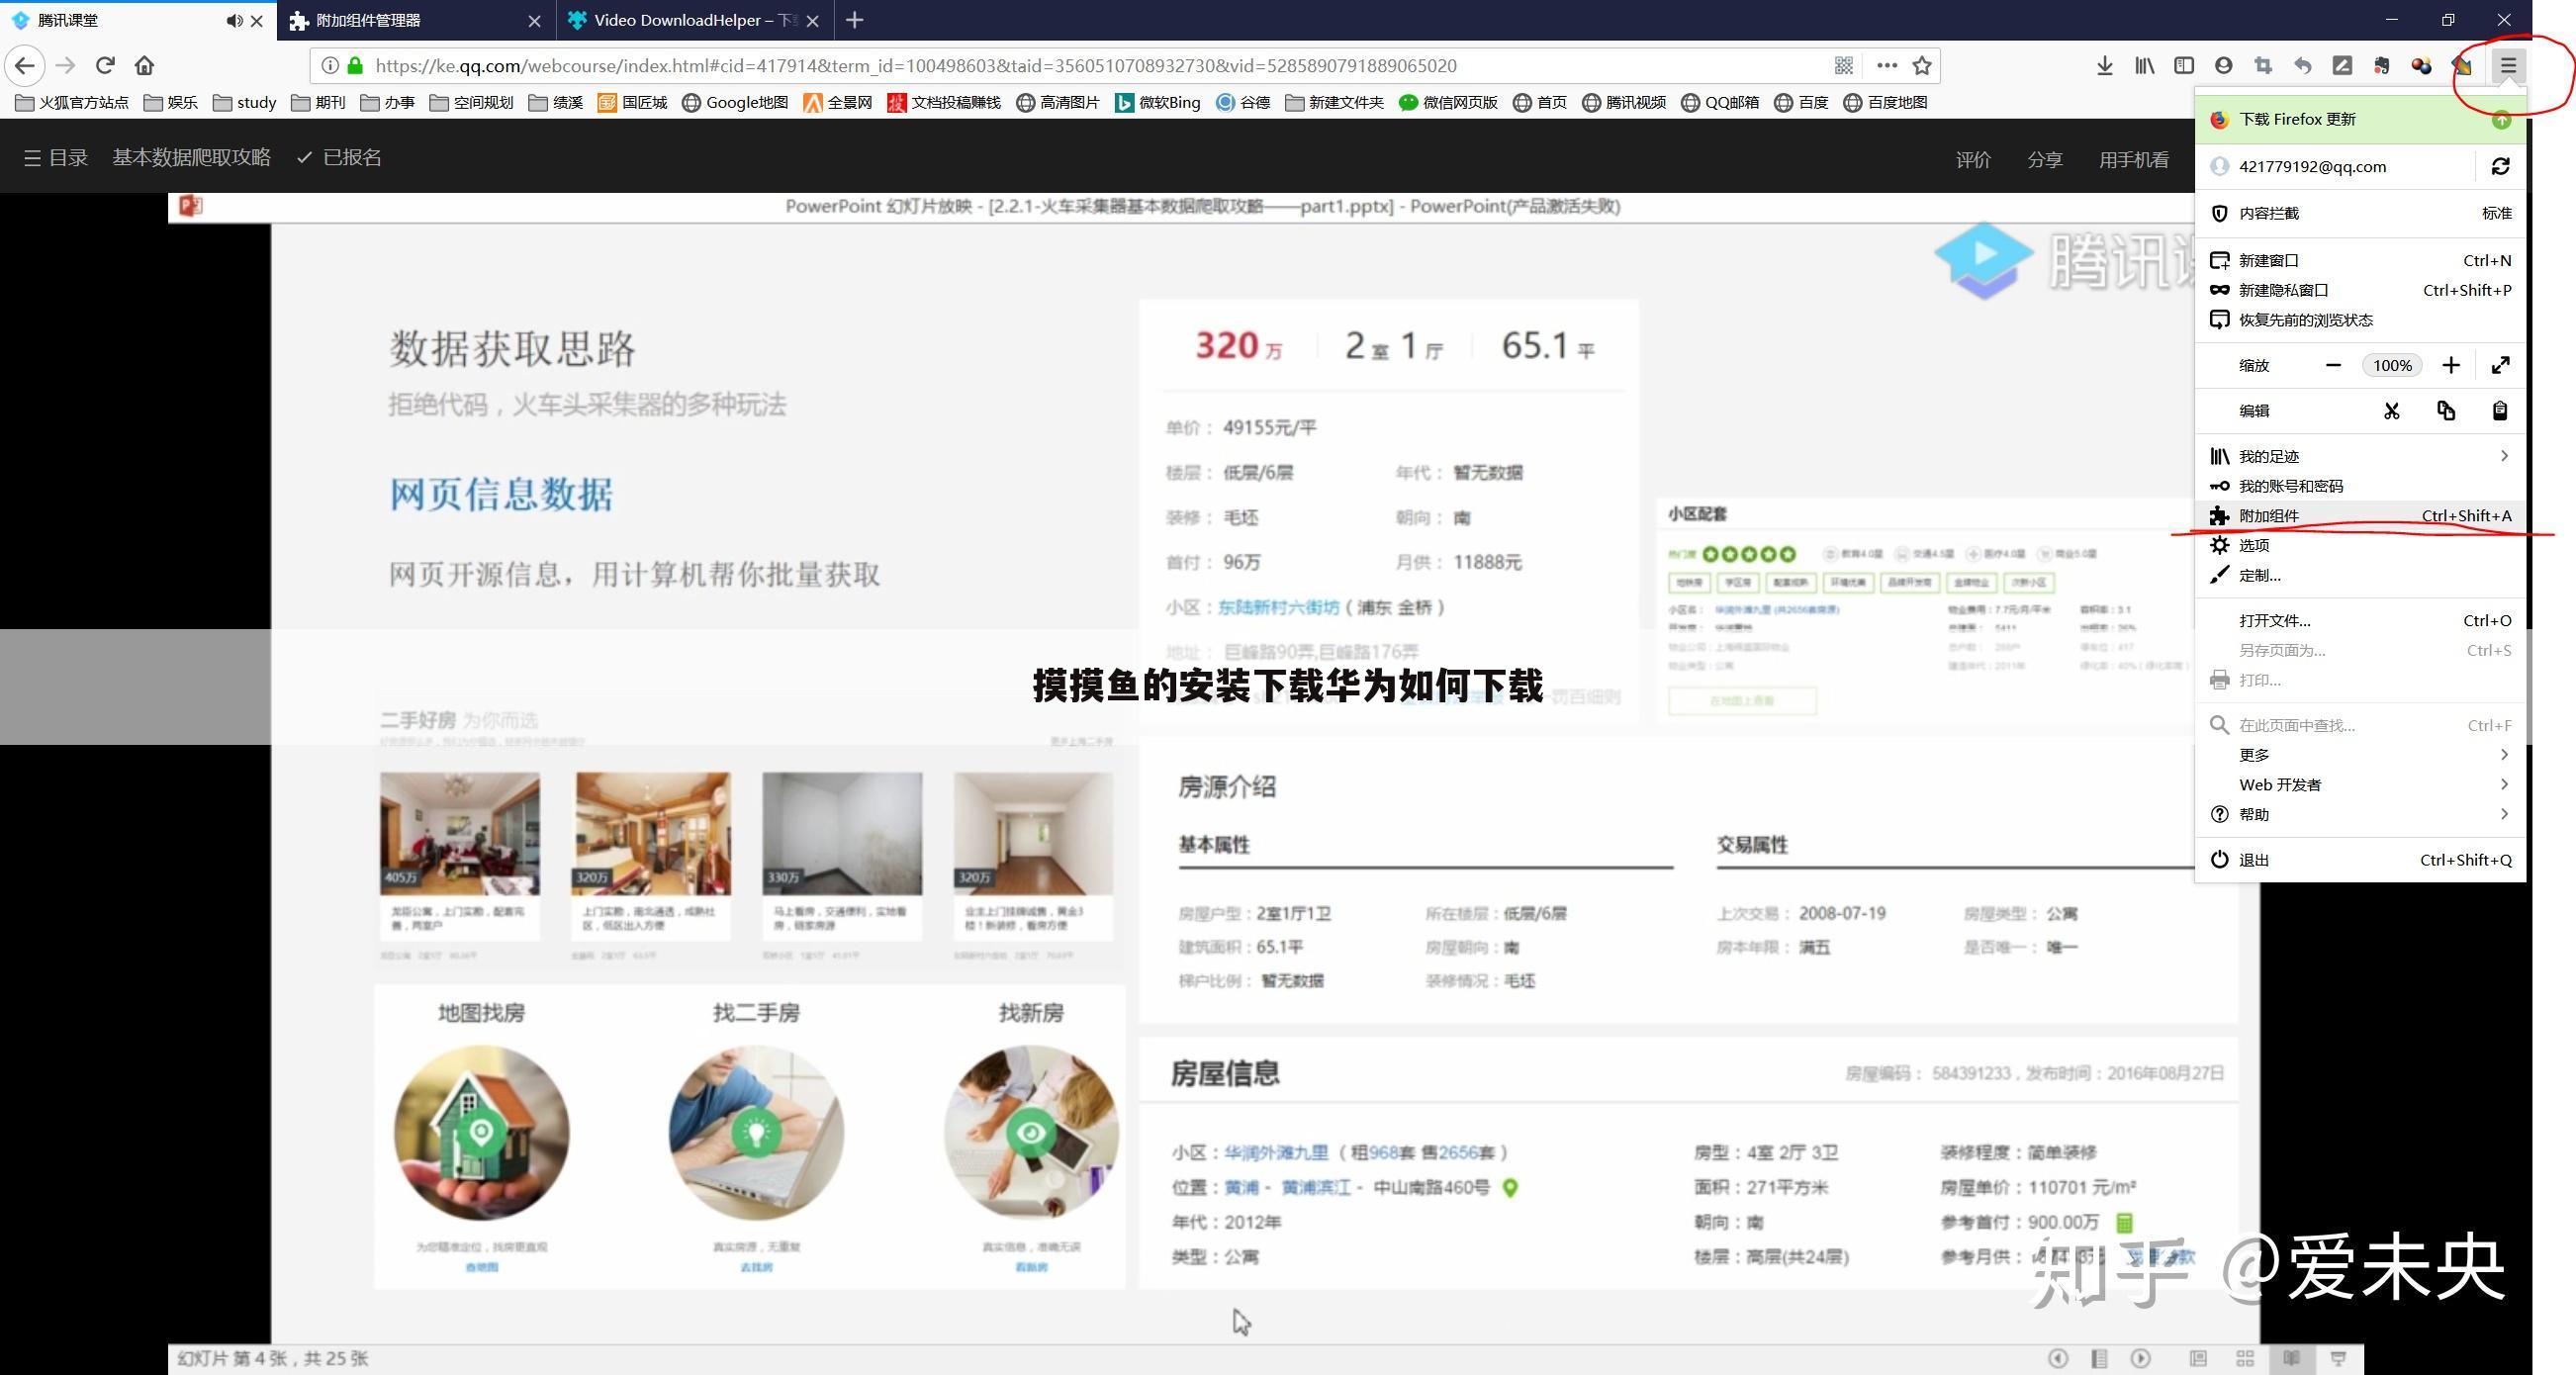Choose 新建窗口 menu item
The width and height of the screenshot is (2576, 1375).
(2360, 261)
